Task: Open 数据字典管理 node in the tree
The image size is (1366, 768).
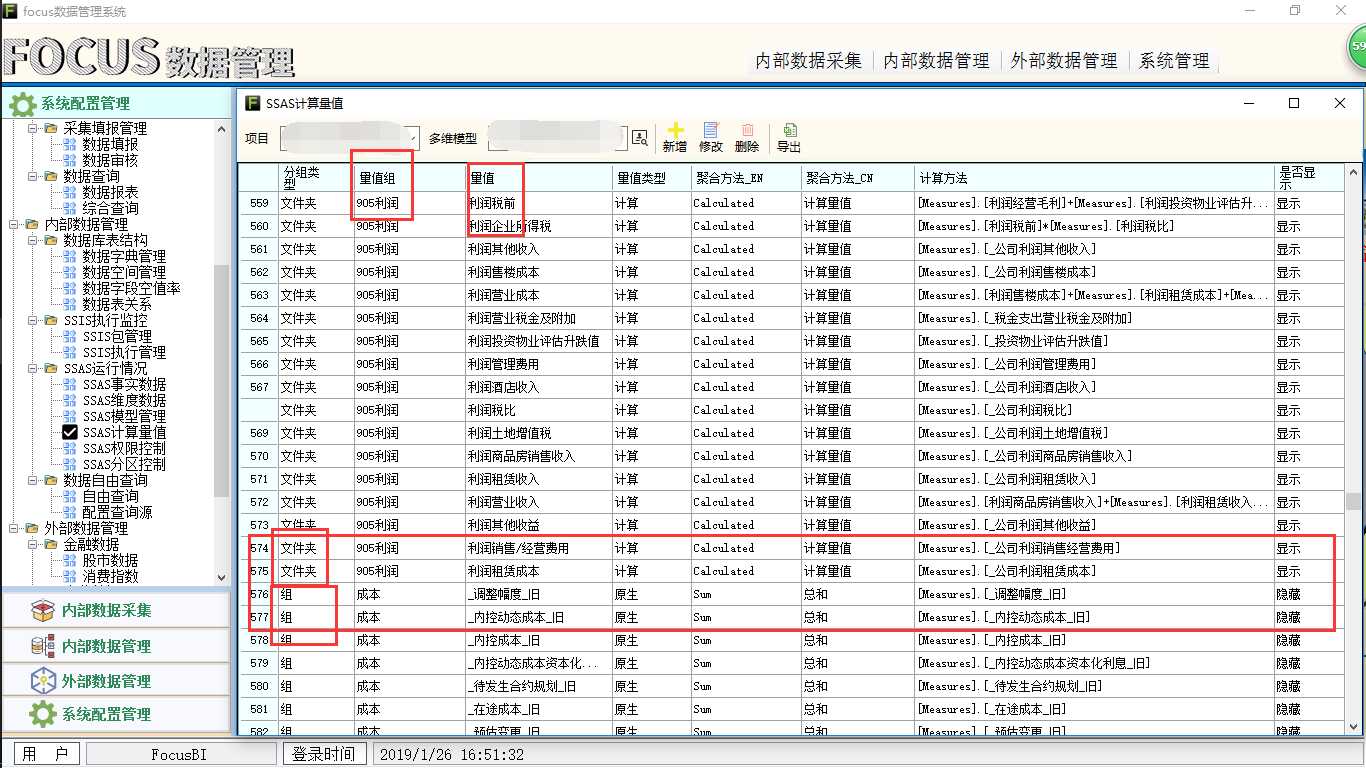Action: (124, 256)
